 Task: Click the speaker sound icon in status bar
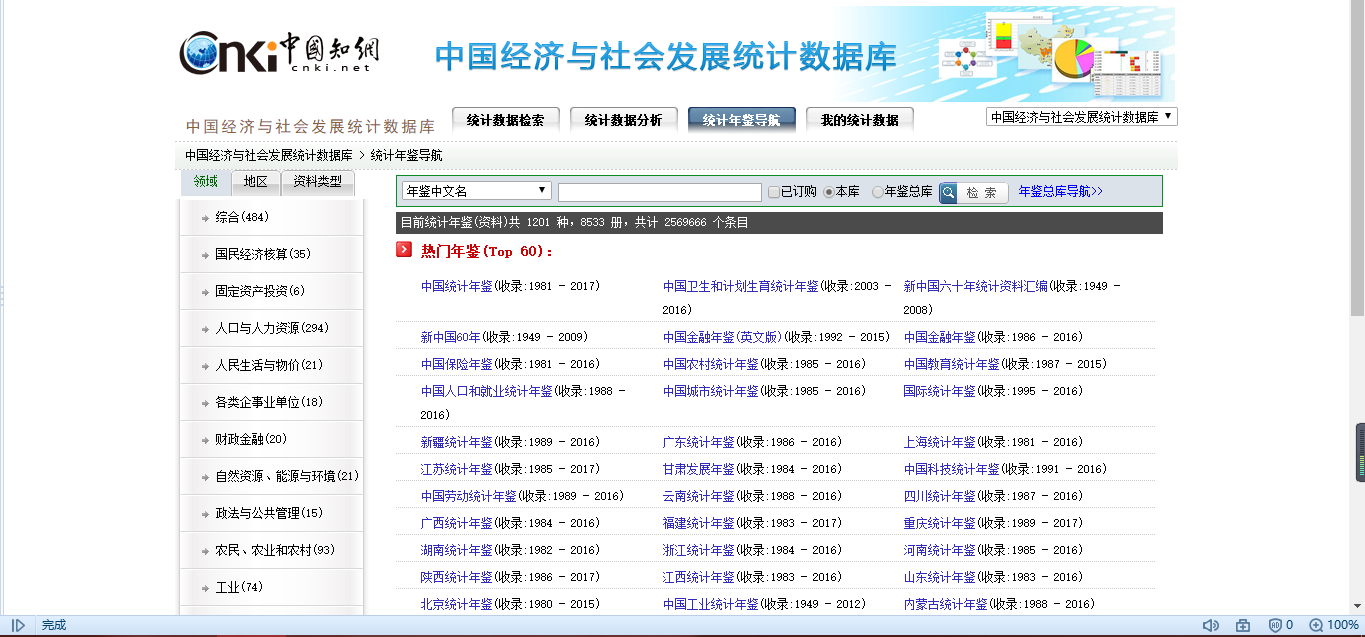point(1211,625)
